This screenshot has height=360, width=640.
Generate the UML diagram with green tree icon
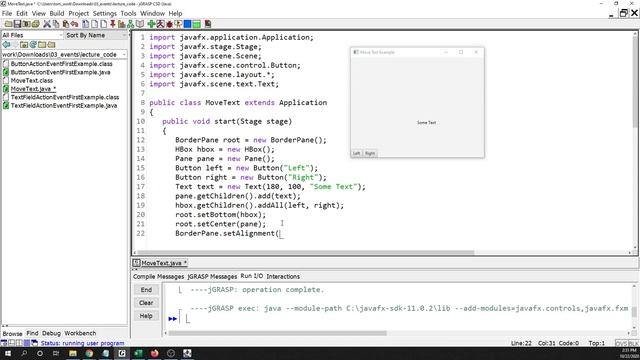pos(130,24)
